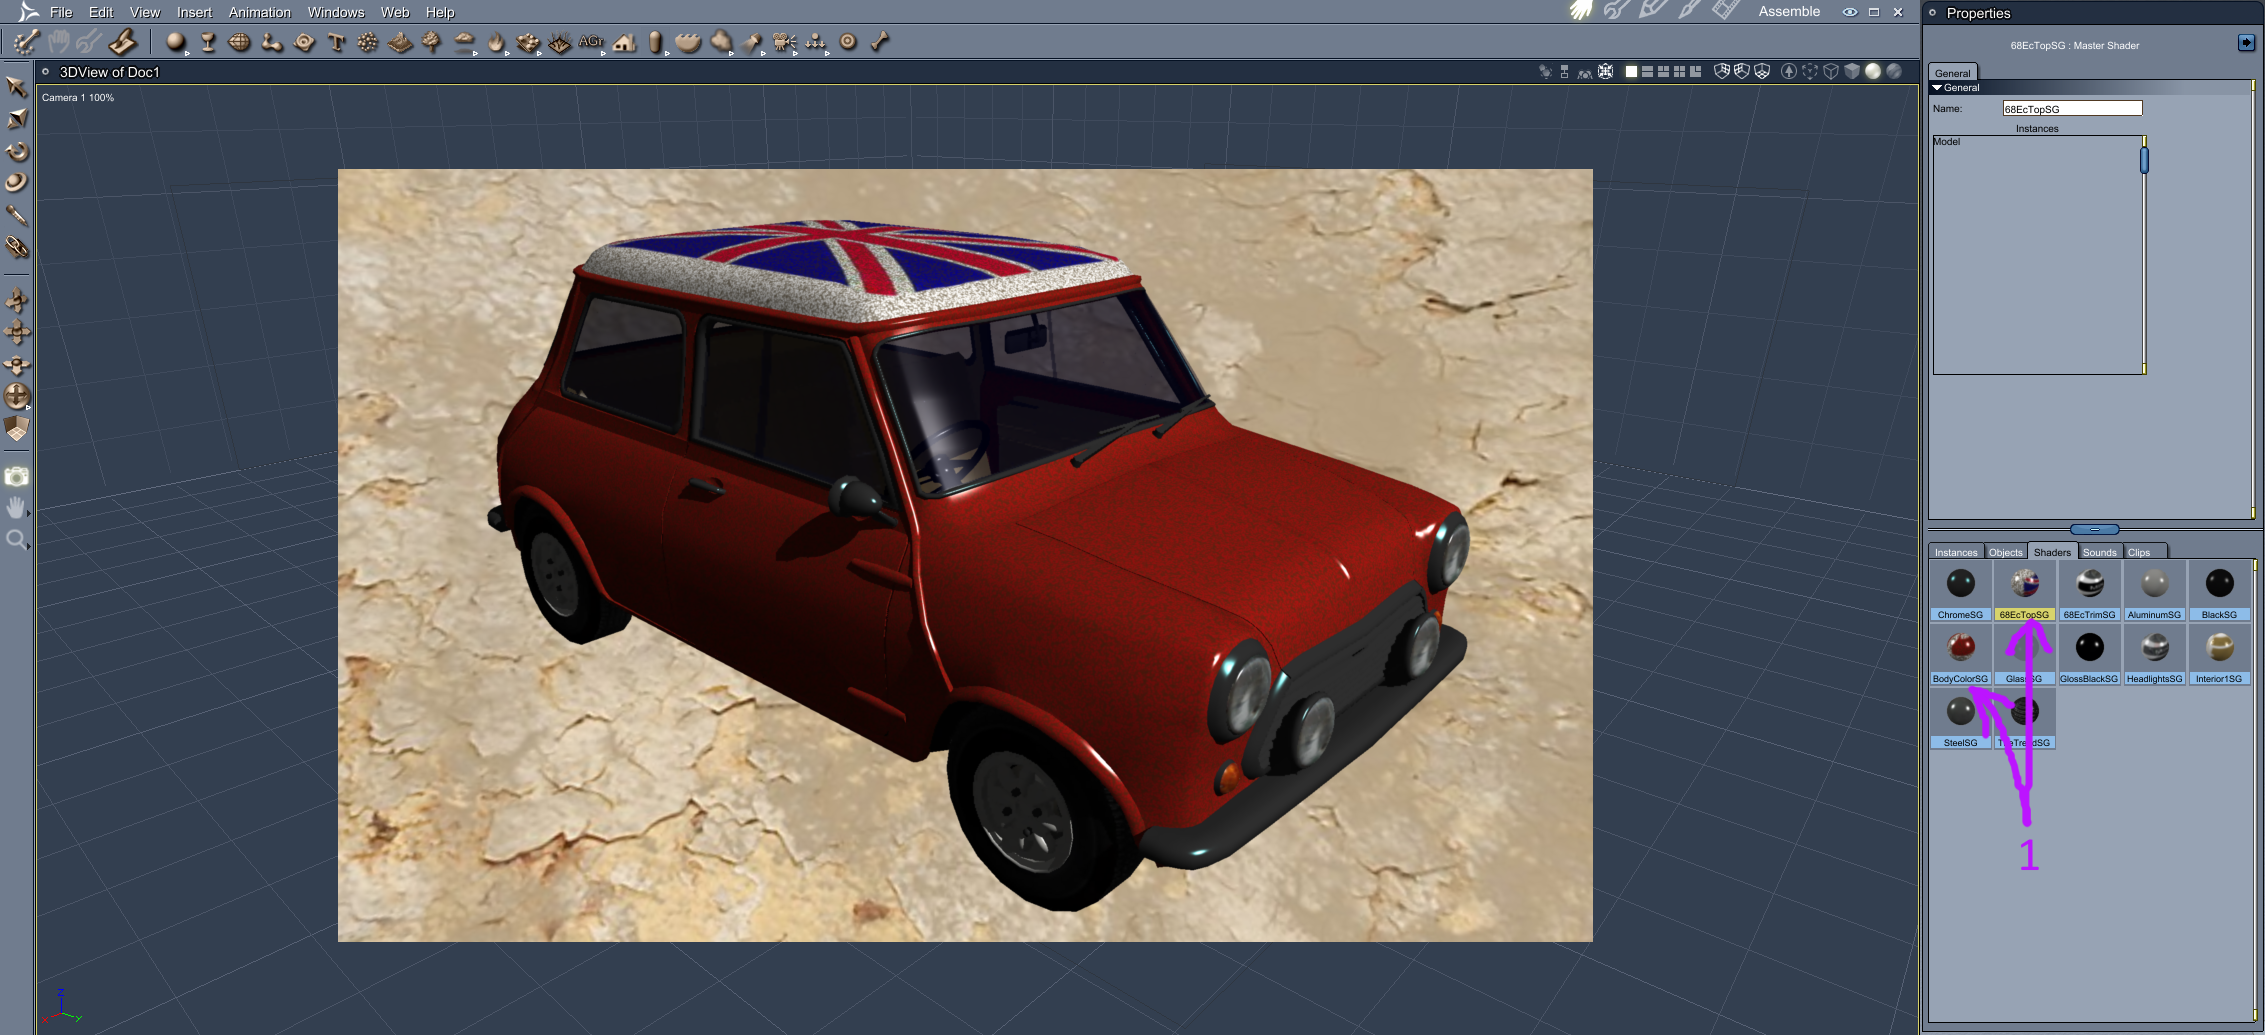2265x1035 pixels.
Task: Switch to the Texture room paintbrush icon
Action: pos(1689,11)
